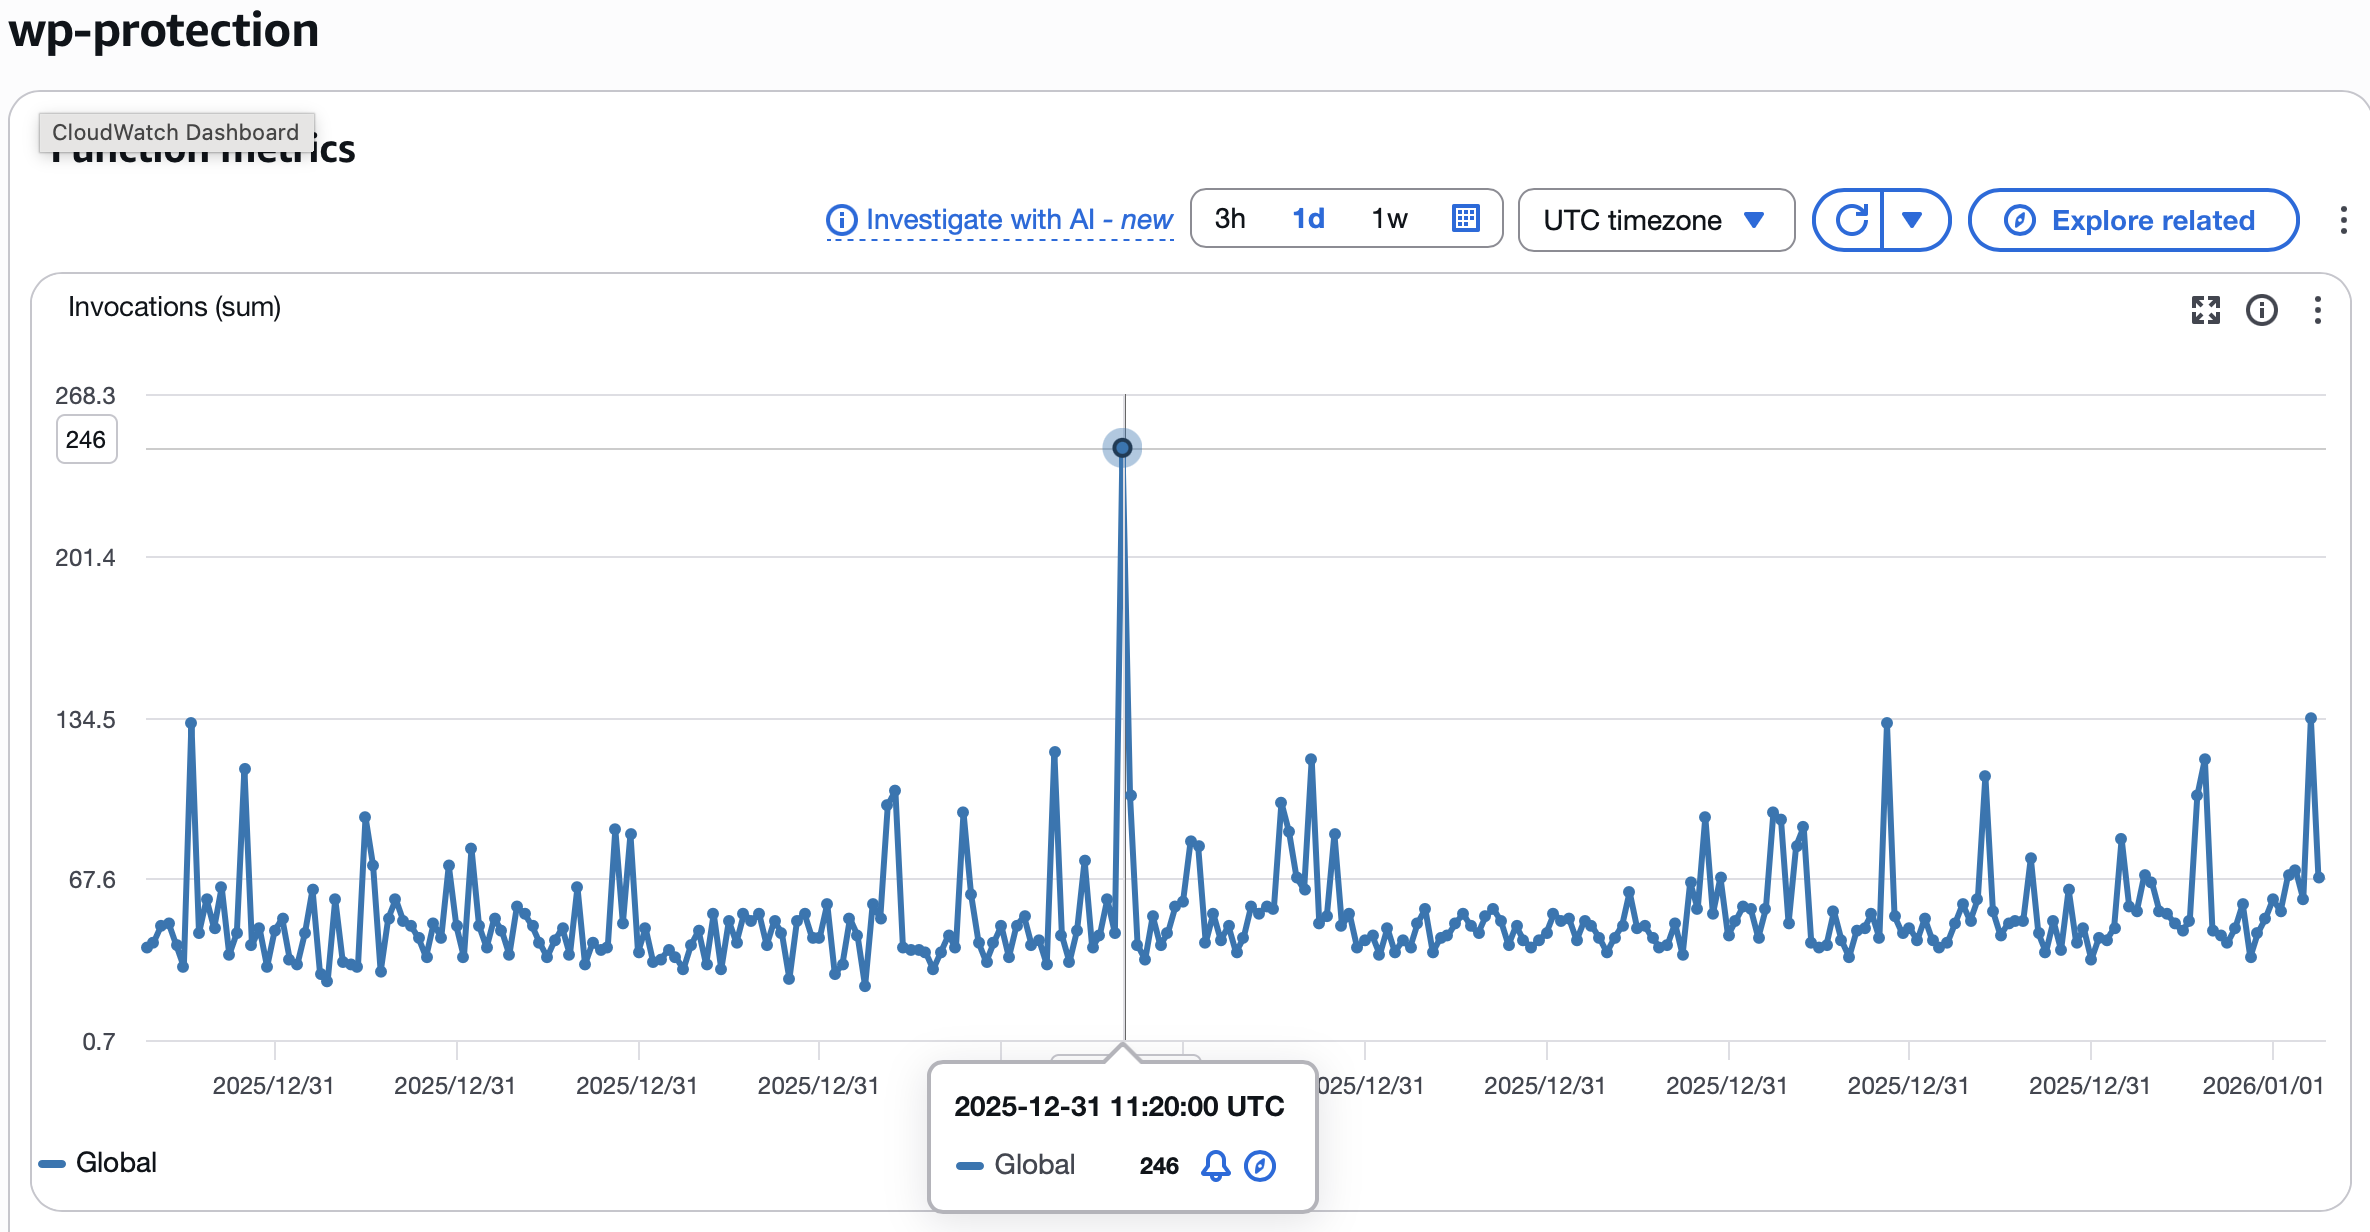Click the info icon beside Investigate with AI
This screenshot has height=1232, width=2370.
tap(841, 220)
